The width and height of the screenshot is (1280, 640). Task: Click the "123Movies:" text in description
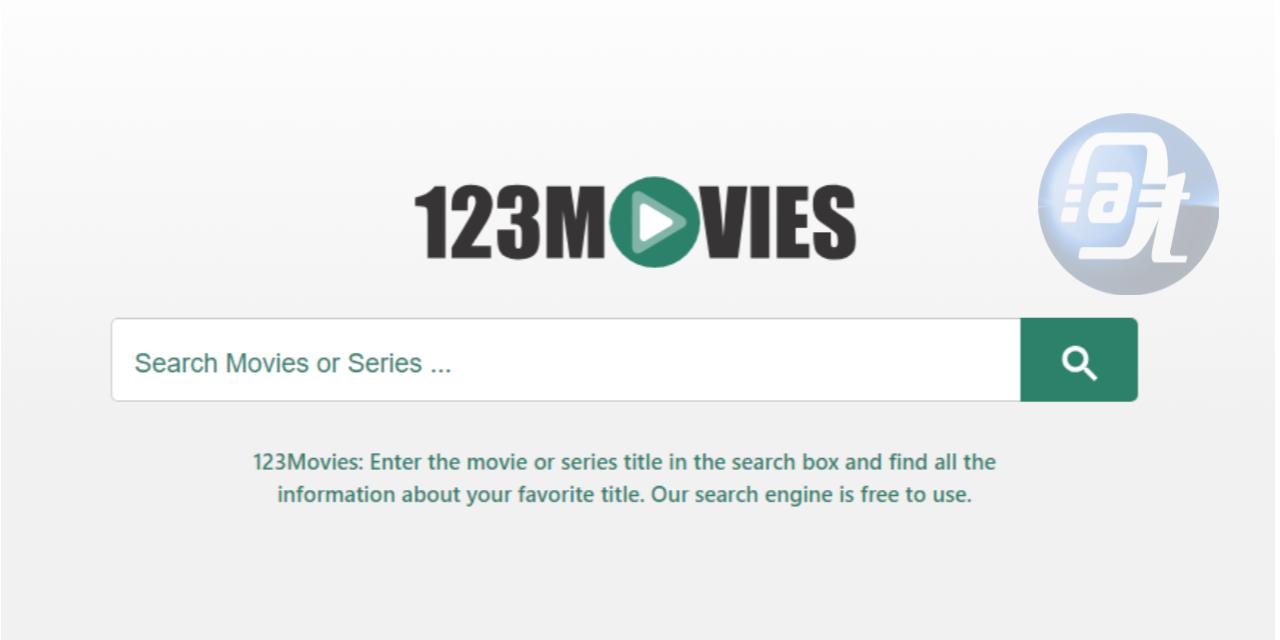click(310, 463)
